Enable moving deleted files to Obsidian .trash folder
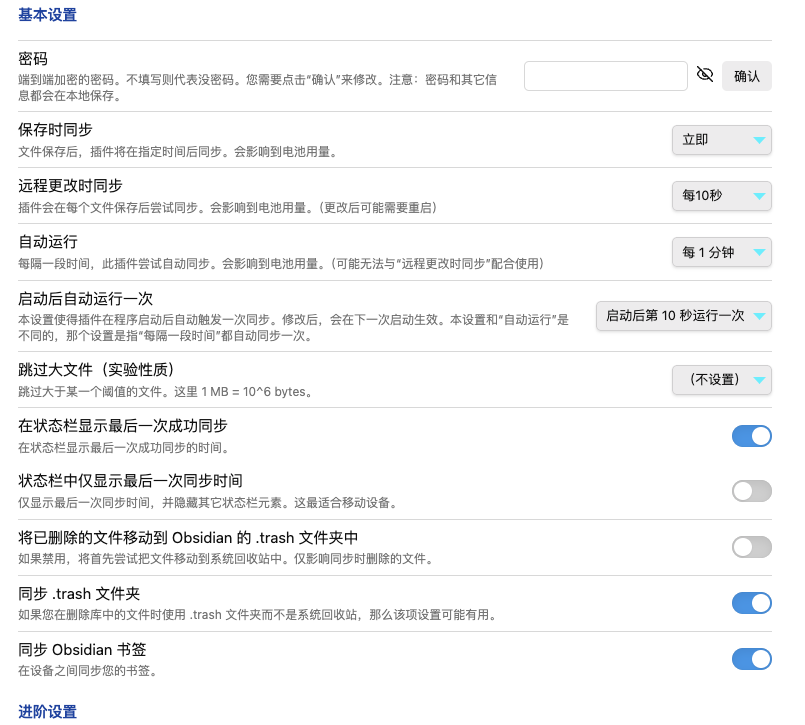The width and height of the screenshot is (805, 725). click(x=751, y=547)
